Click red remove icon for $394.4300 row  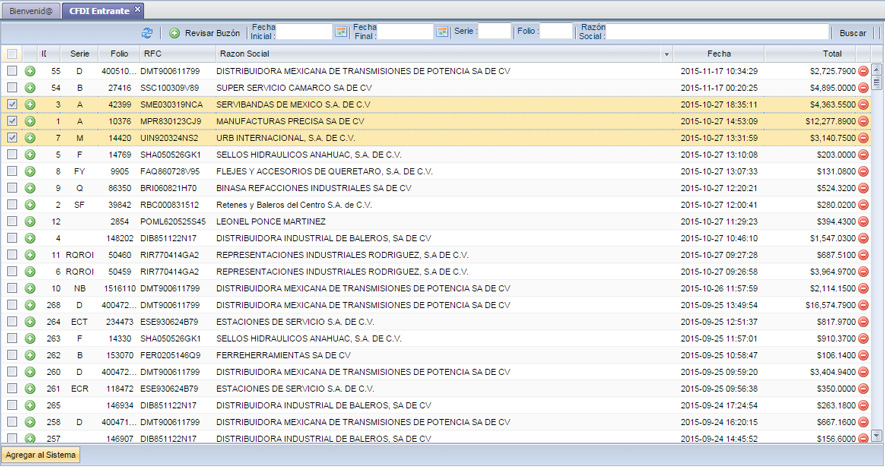[864, 222]
